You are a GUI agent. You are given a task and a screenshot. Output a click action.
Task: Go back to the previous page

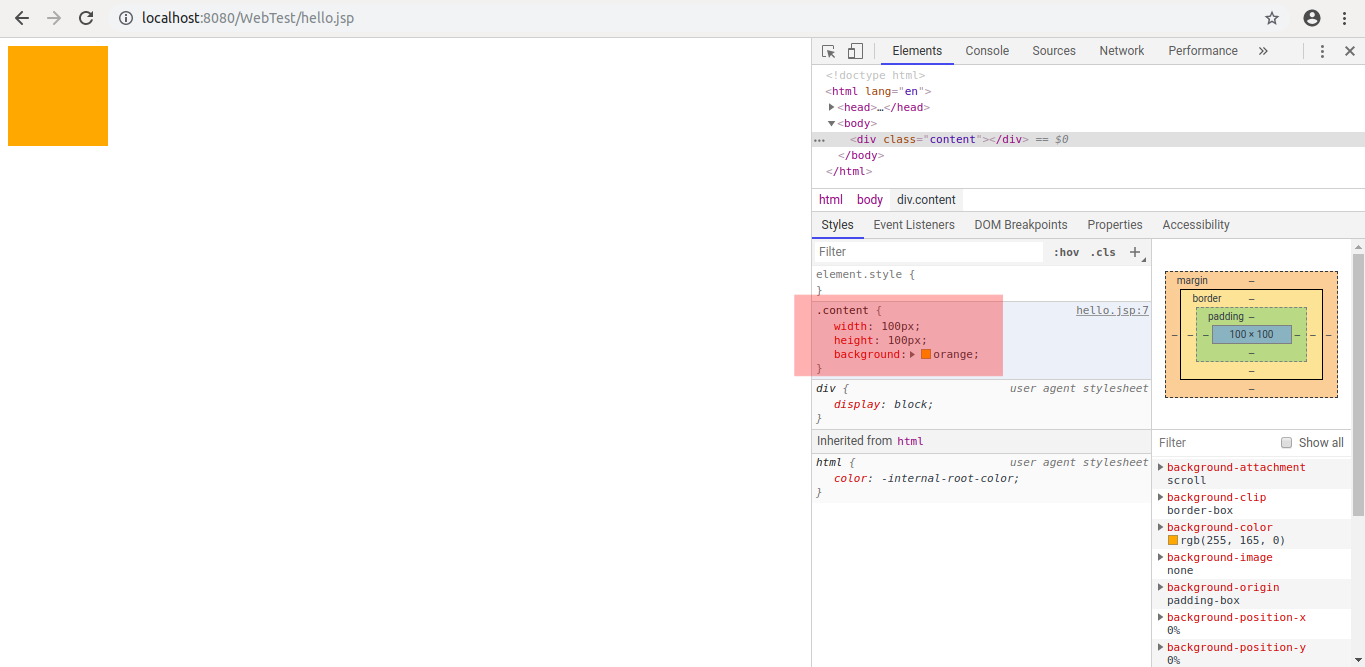point(22,18)
